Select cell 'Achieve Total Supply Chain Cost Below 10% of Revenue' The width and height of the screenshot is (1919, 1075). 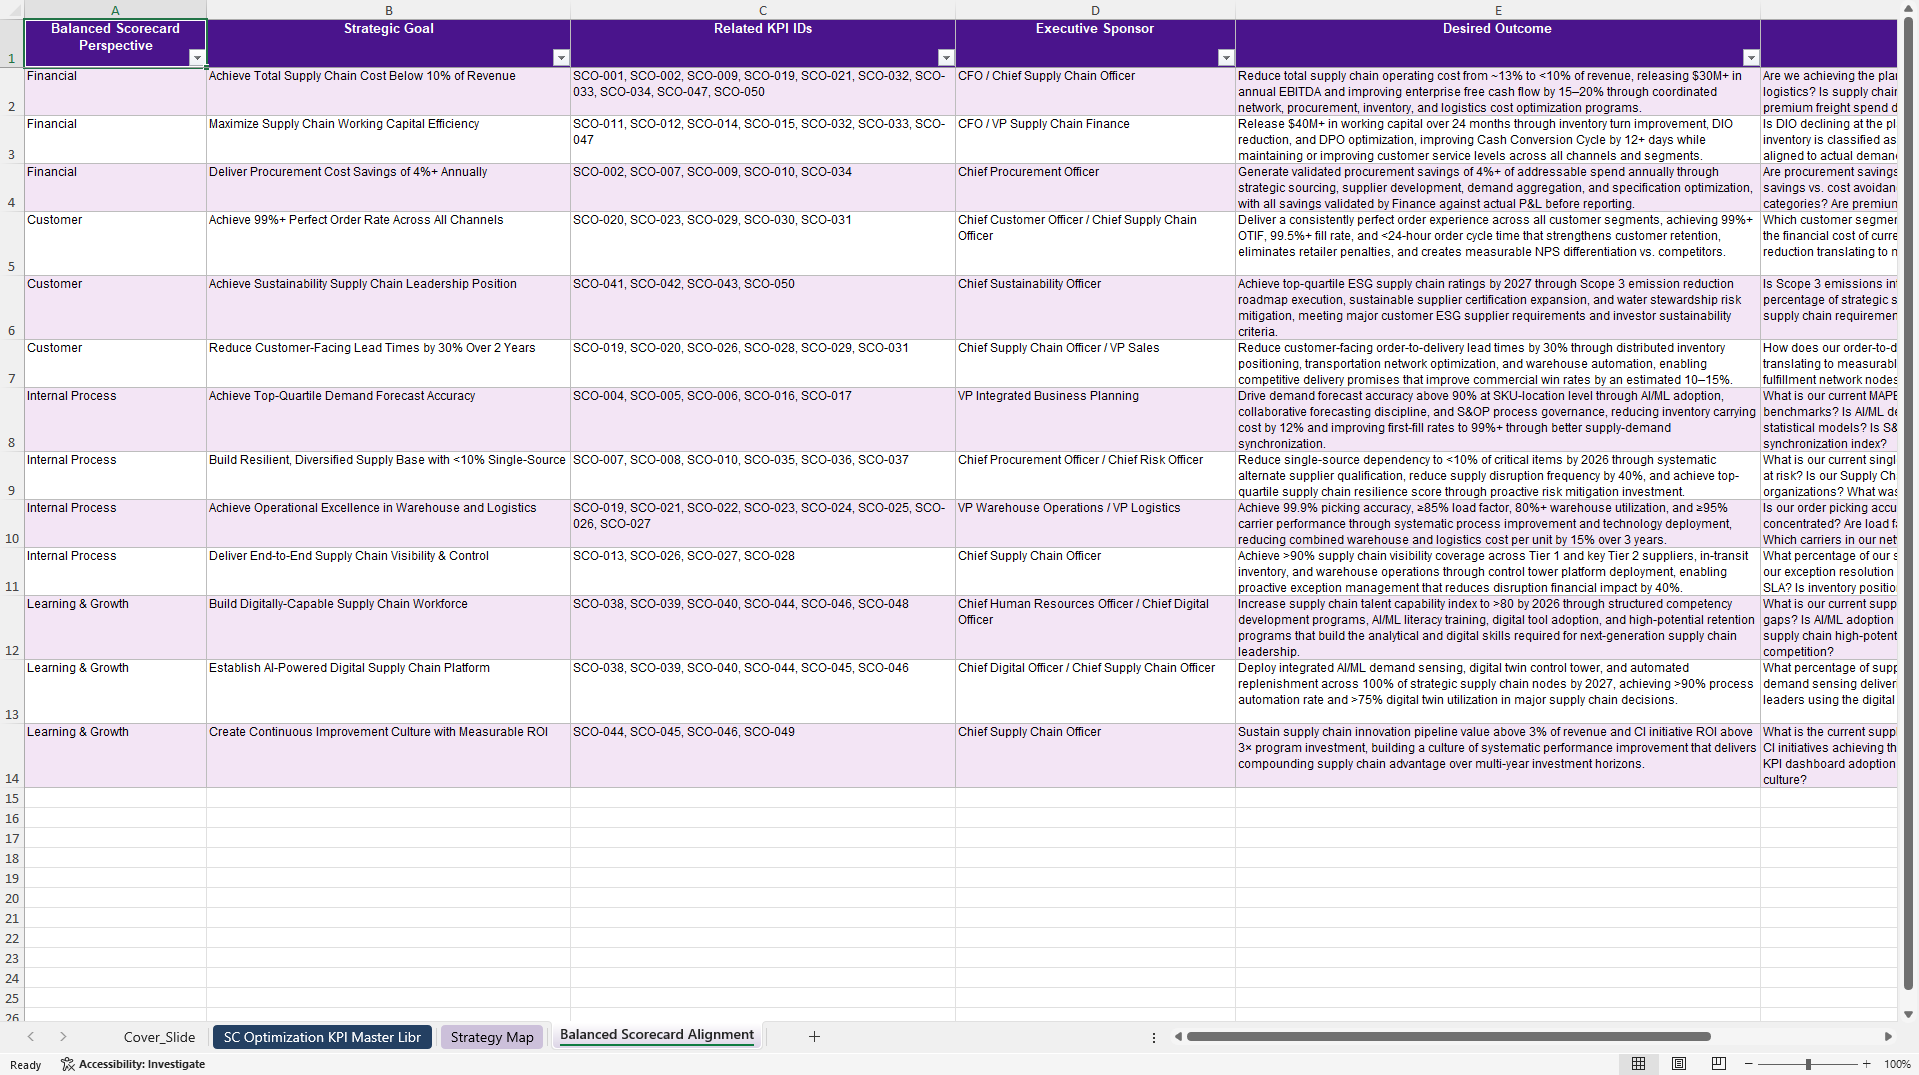point(388,91)
